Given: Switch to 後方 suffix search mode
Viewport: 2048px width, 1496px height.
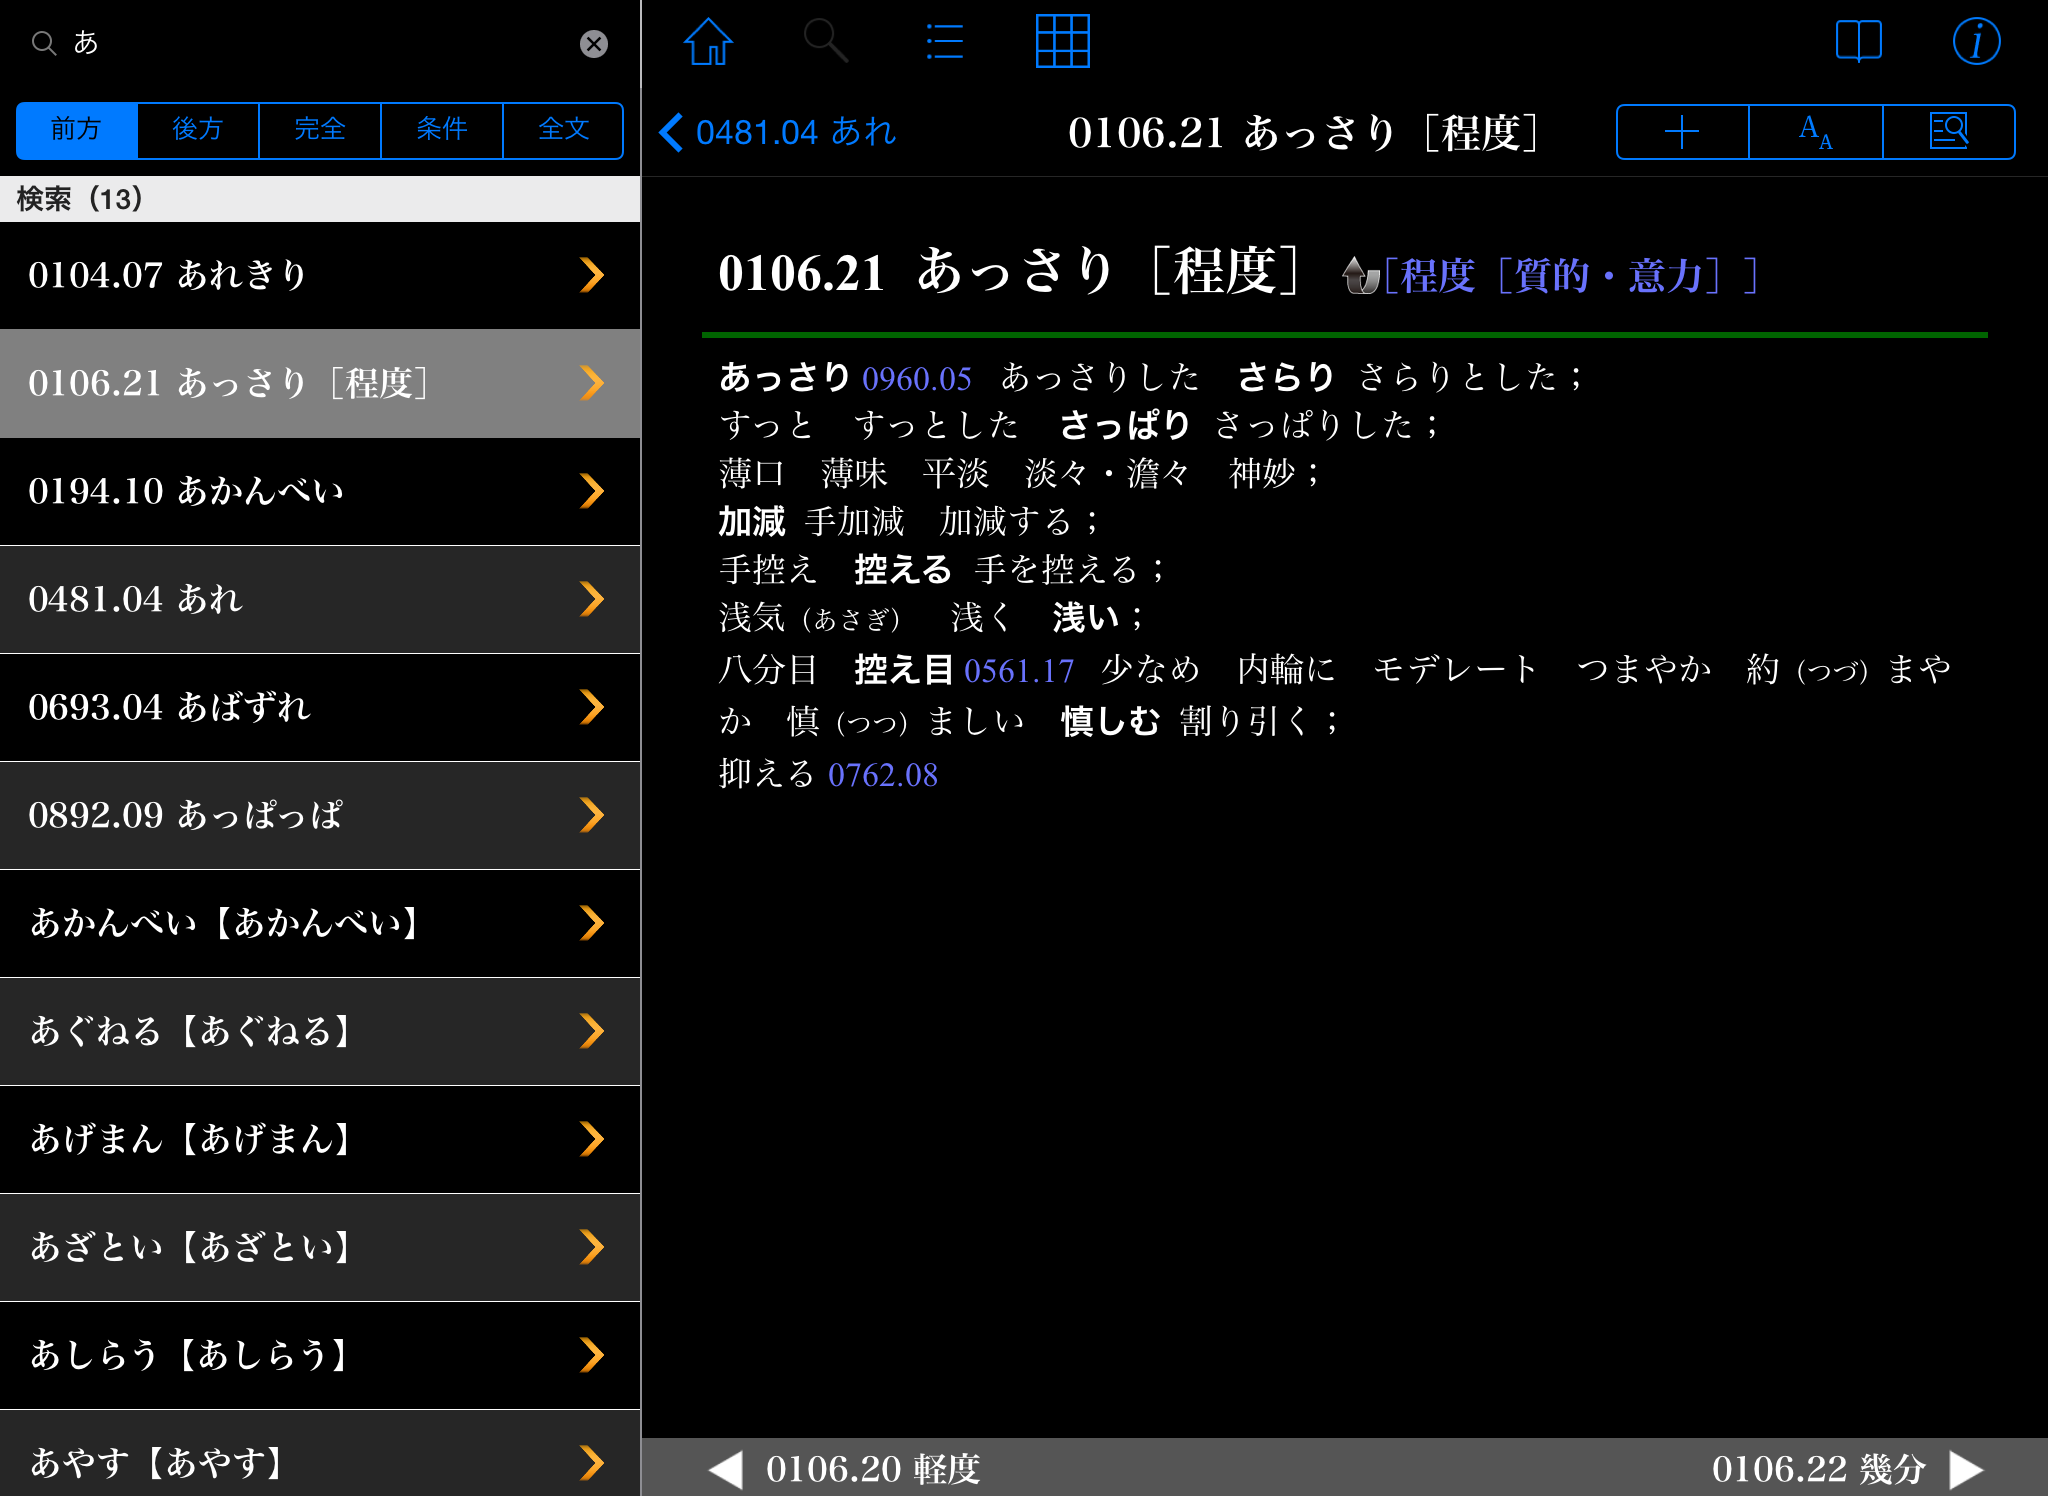Looking at the screenshot, I should tap(198, 130).
